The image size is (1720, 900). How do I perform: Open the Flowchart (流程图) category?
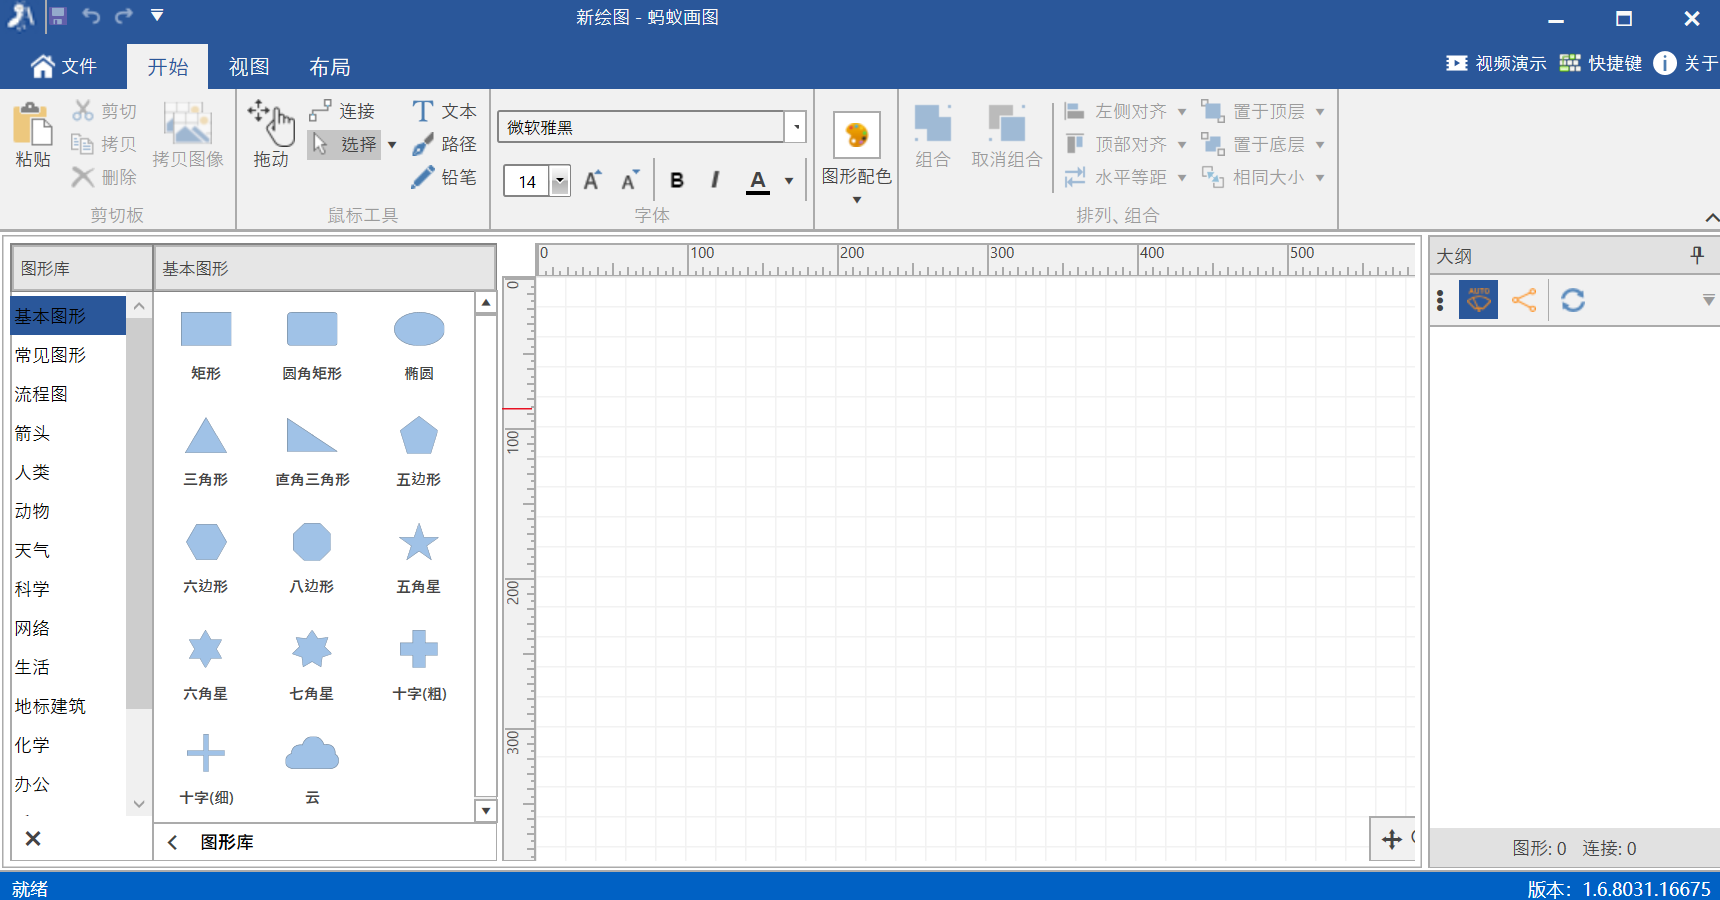[68, 394]
